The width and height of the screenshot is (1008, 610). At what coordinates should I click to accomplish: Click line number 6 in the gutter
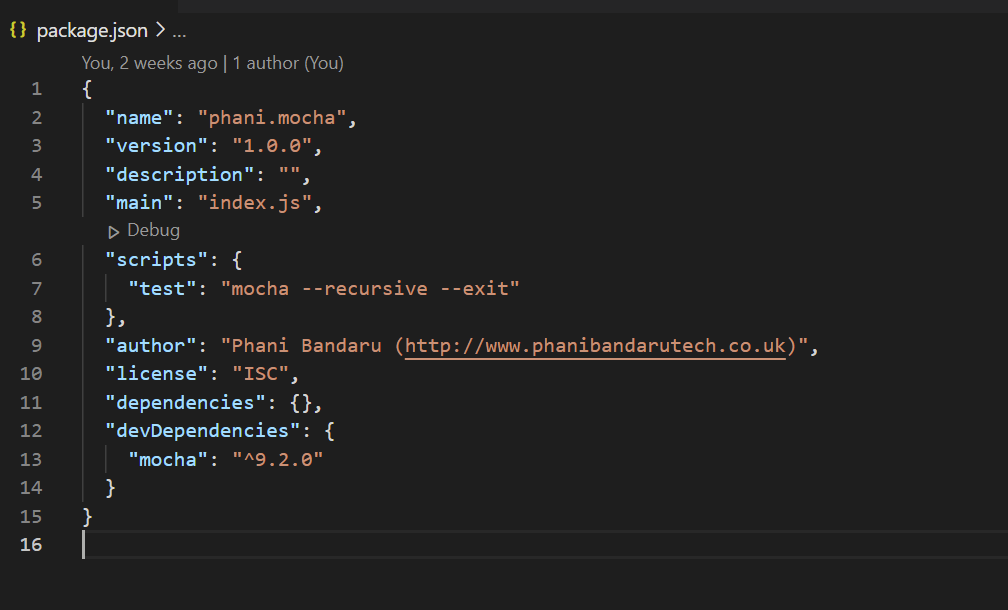click(36, 260)
